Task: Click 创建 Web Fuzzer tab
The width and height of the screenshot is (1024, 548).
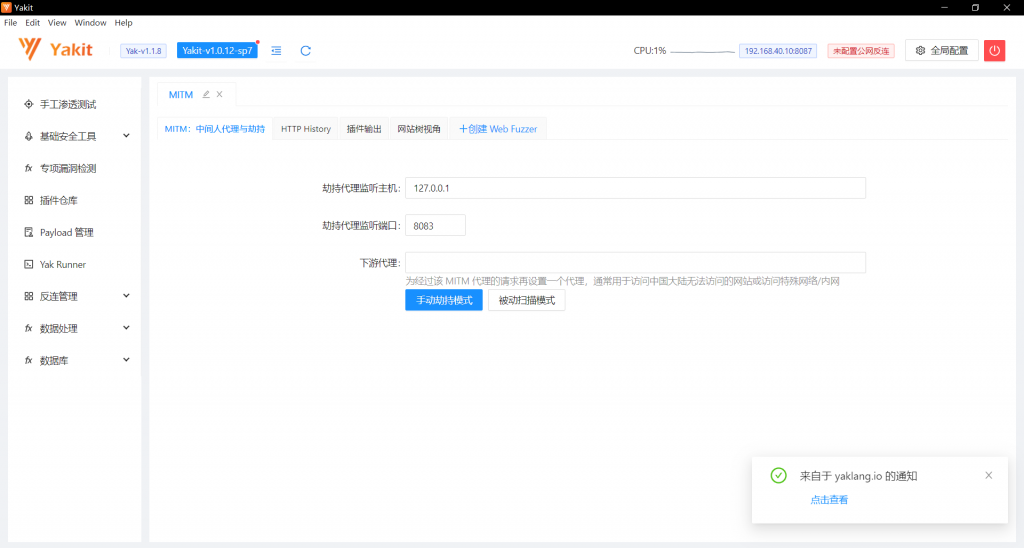Action: point(498,129)
